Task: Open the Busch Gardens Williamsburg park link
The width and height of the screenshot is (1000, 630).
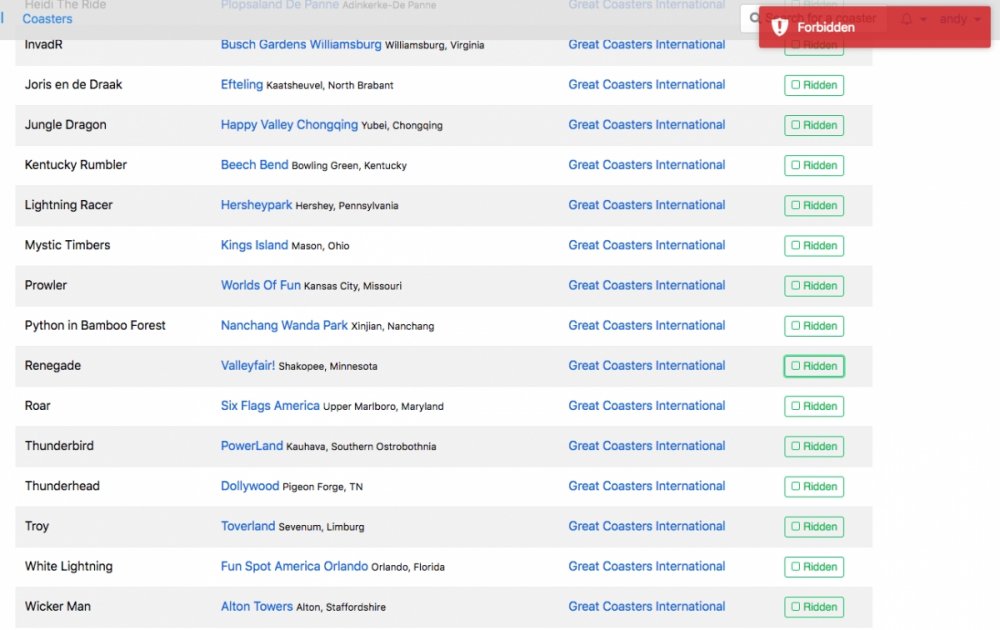Action: pos(301,45)
